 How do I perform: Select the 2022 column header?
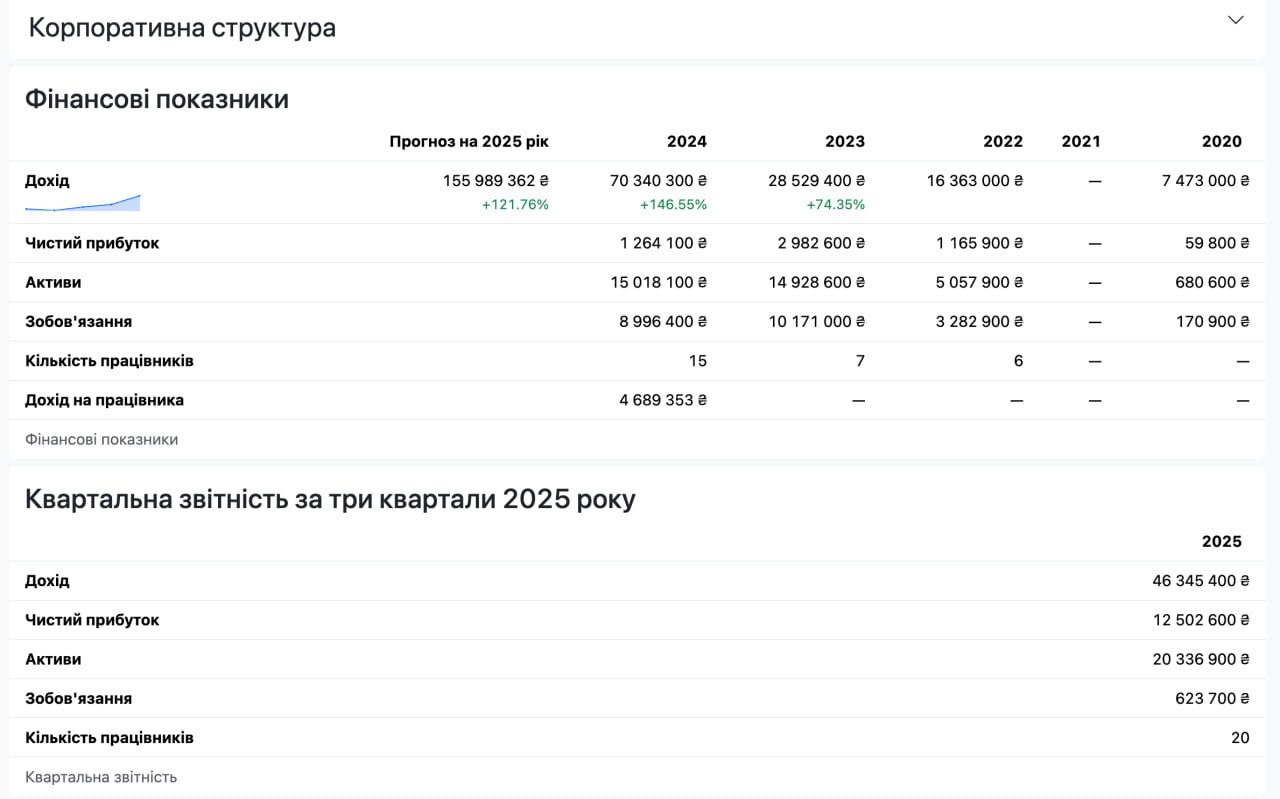[x=1003, y=141]
